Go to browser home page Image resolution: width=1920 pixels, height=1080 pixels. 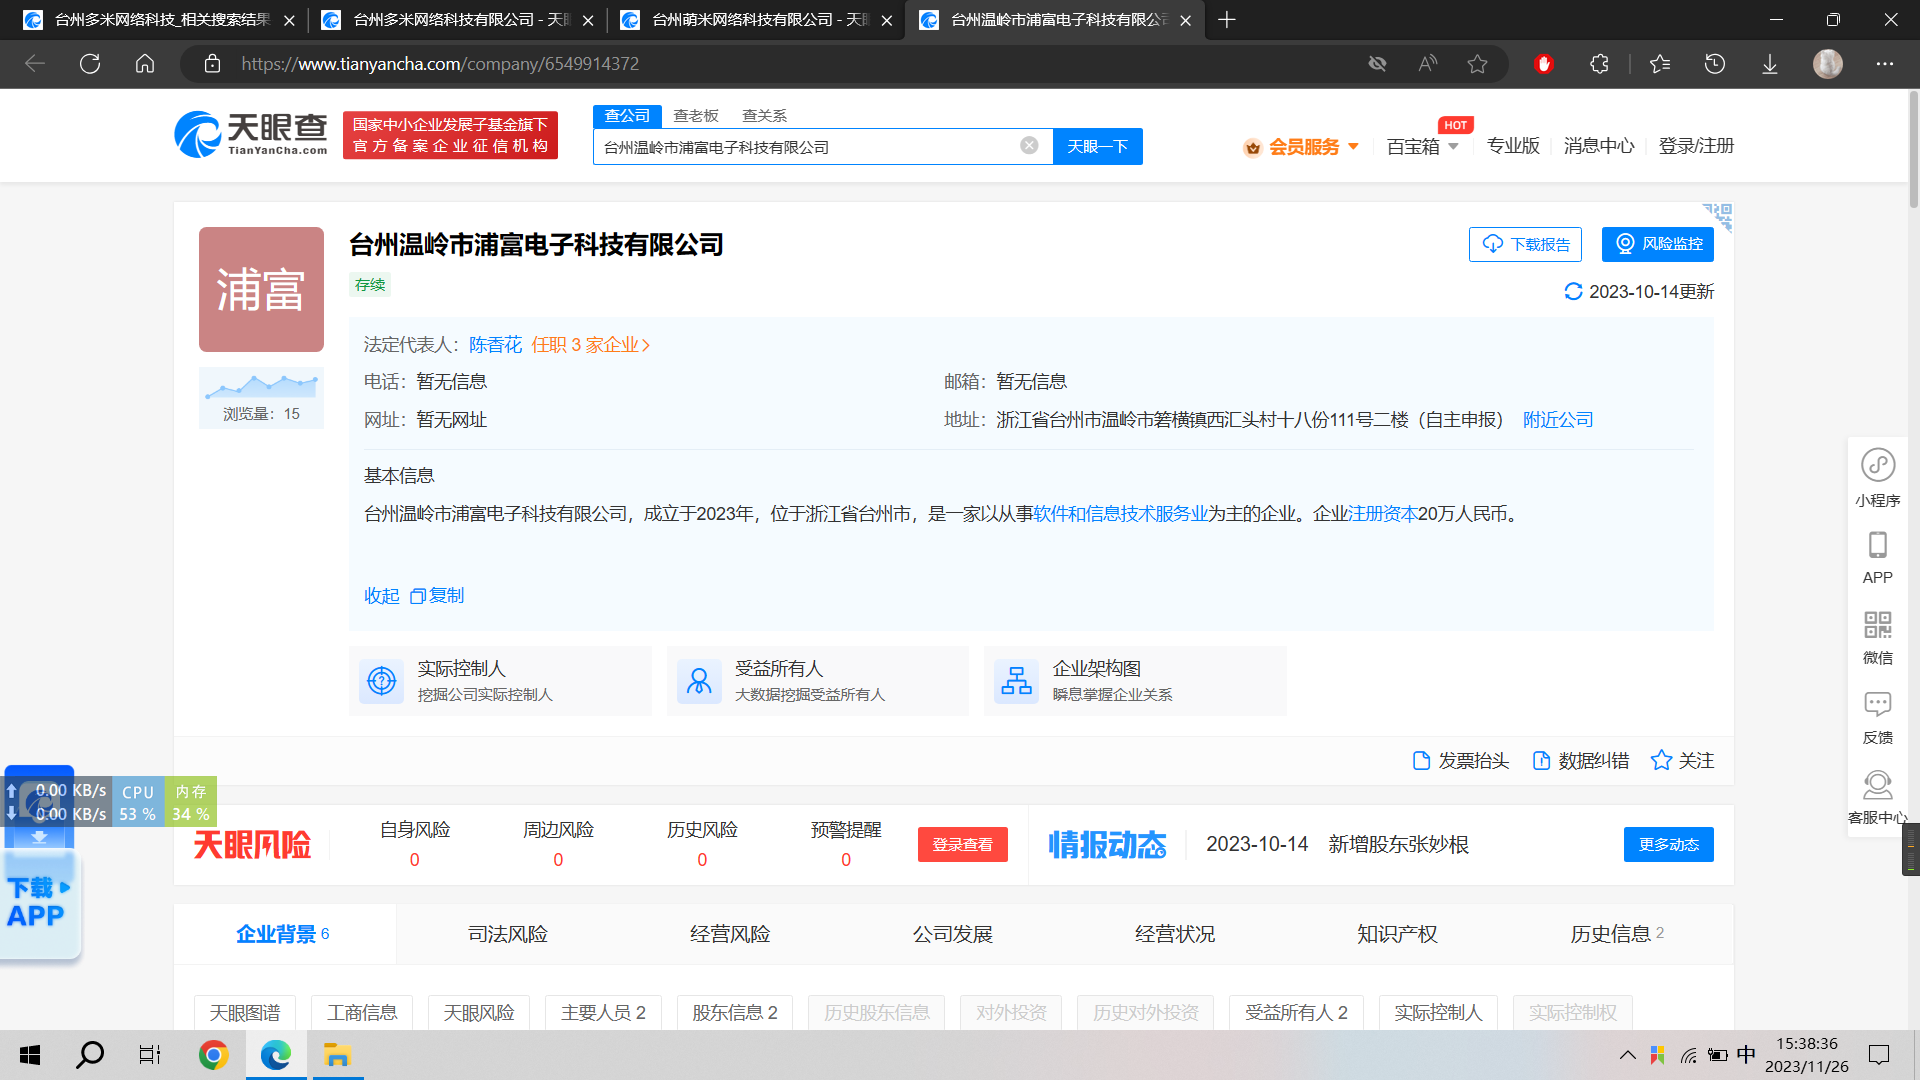tap(145, 64)
